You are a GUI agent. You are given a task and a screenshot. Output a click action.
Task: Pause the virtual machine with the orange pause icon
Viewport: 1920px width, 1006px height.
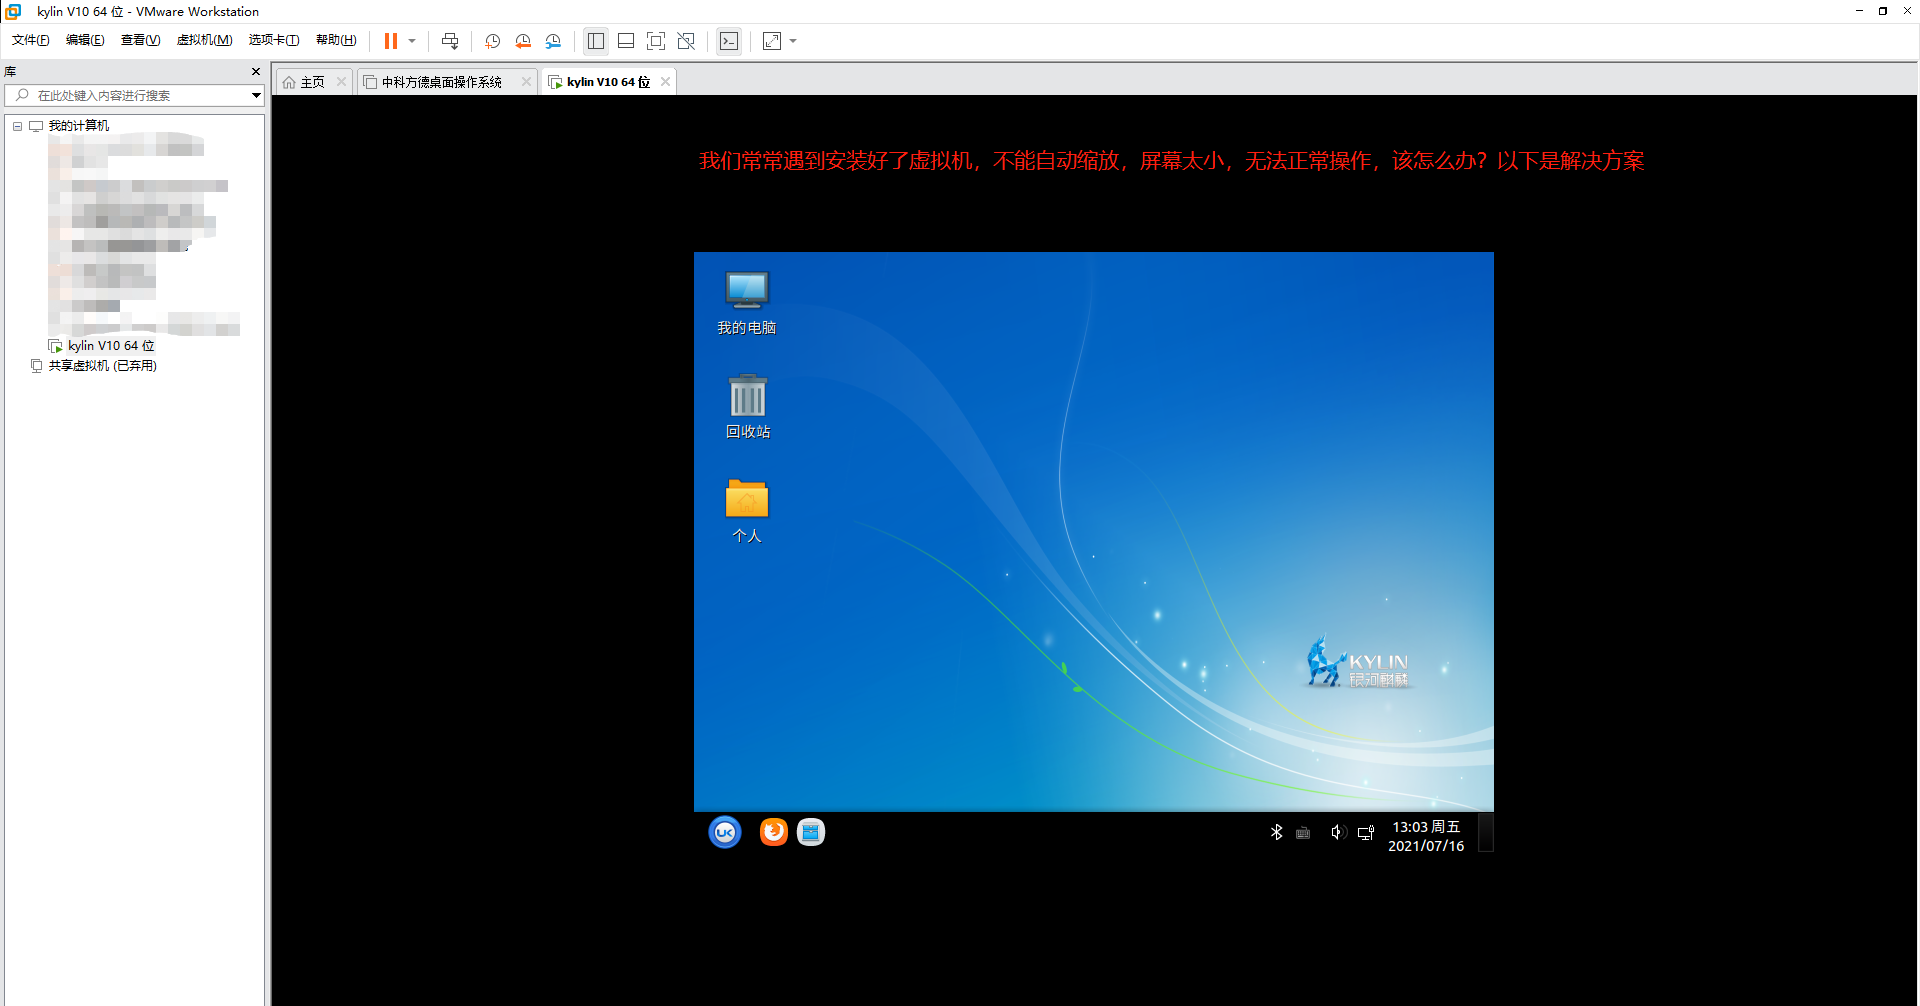[x=391, y=41]
